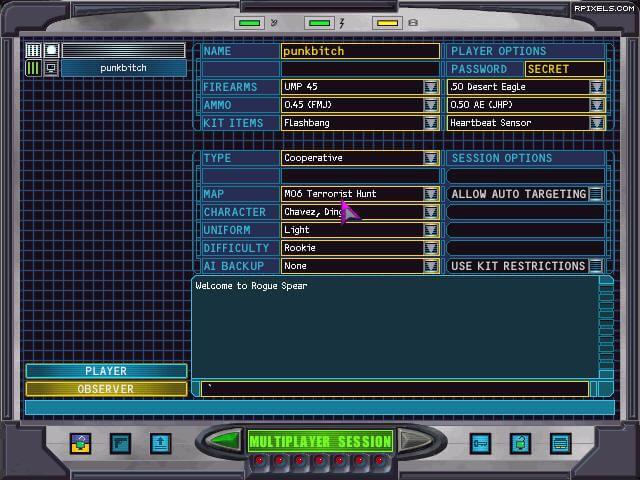Expand the Map dropdown showing M06 Terrorist Hunt
This screenshot has width=640, height=480.
431,194
